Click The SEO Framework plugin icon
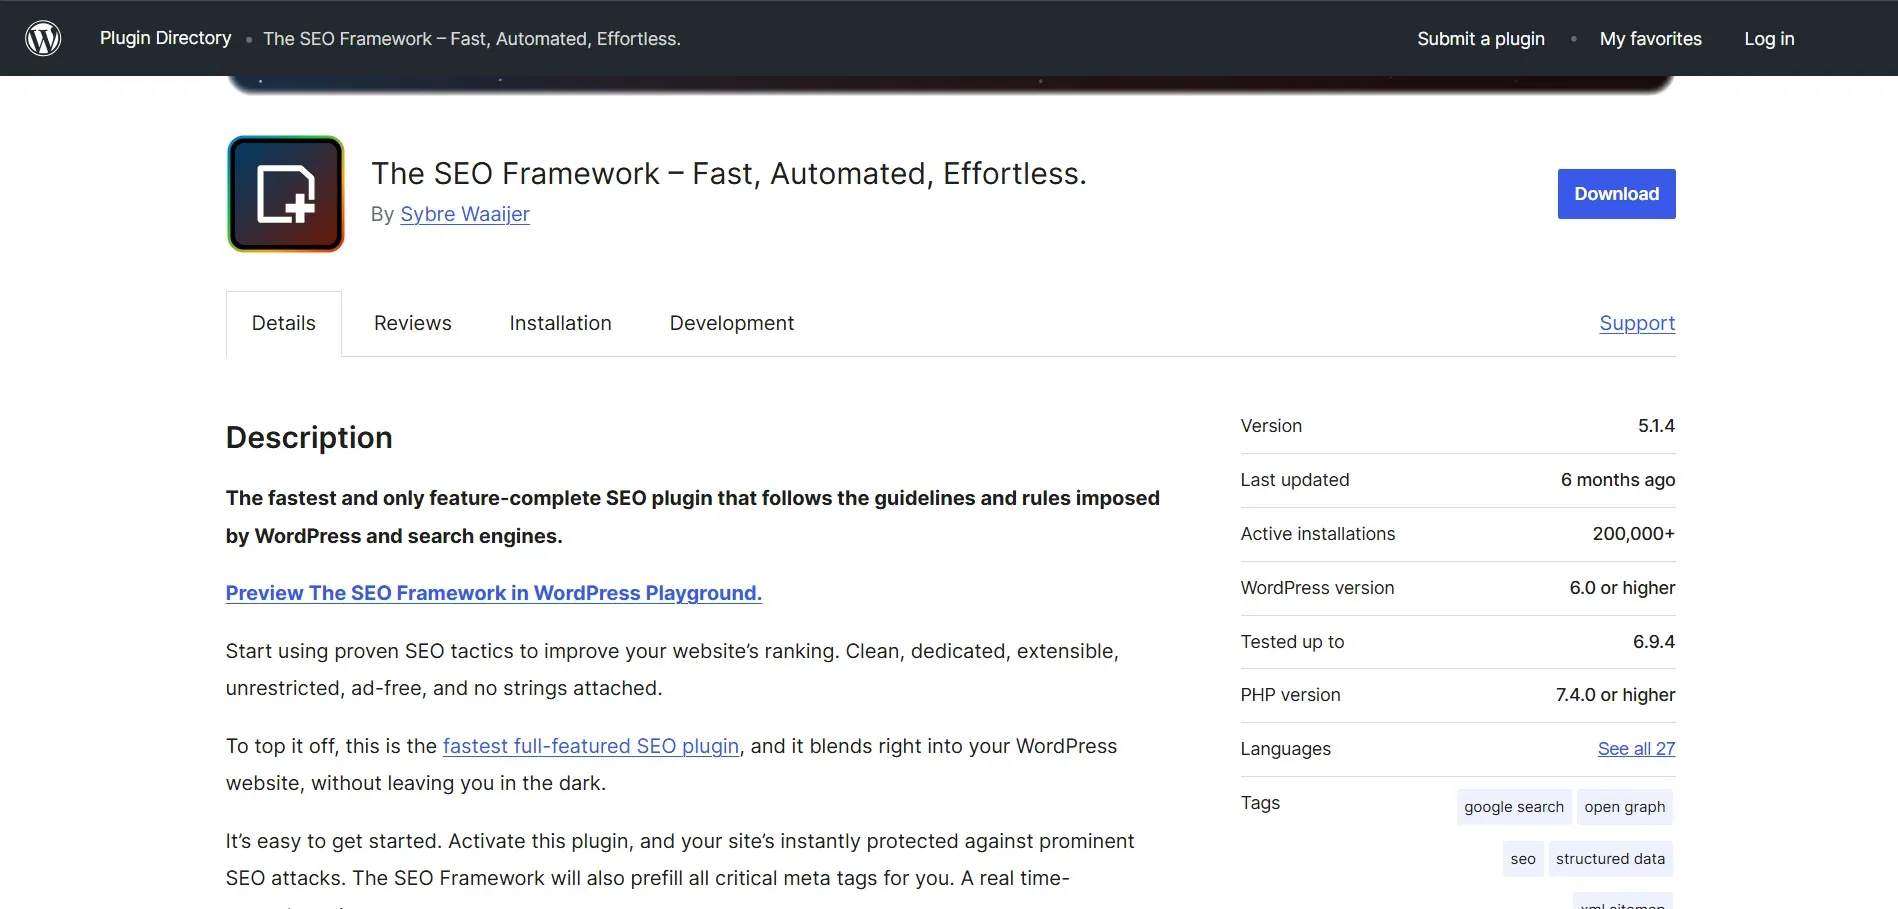 tap(286, 194)
